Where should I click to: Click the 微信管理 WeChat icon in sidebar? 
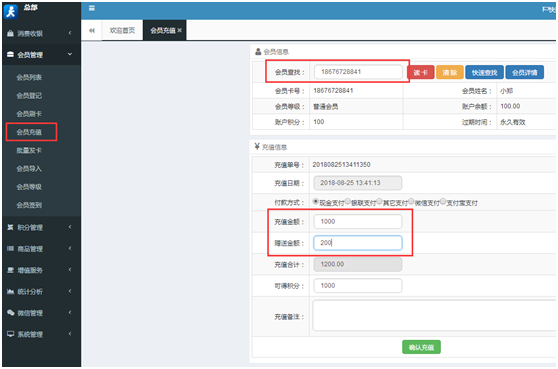(x=11, y=313)
